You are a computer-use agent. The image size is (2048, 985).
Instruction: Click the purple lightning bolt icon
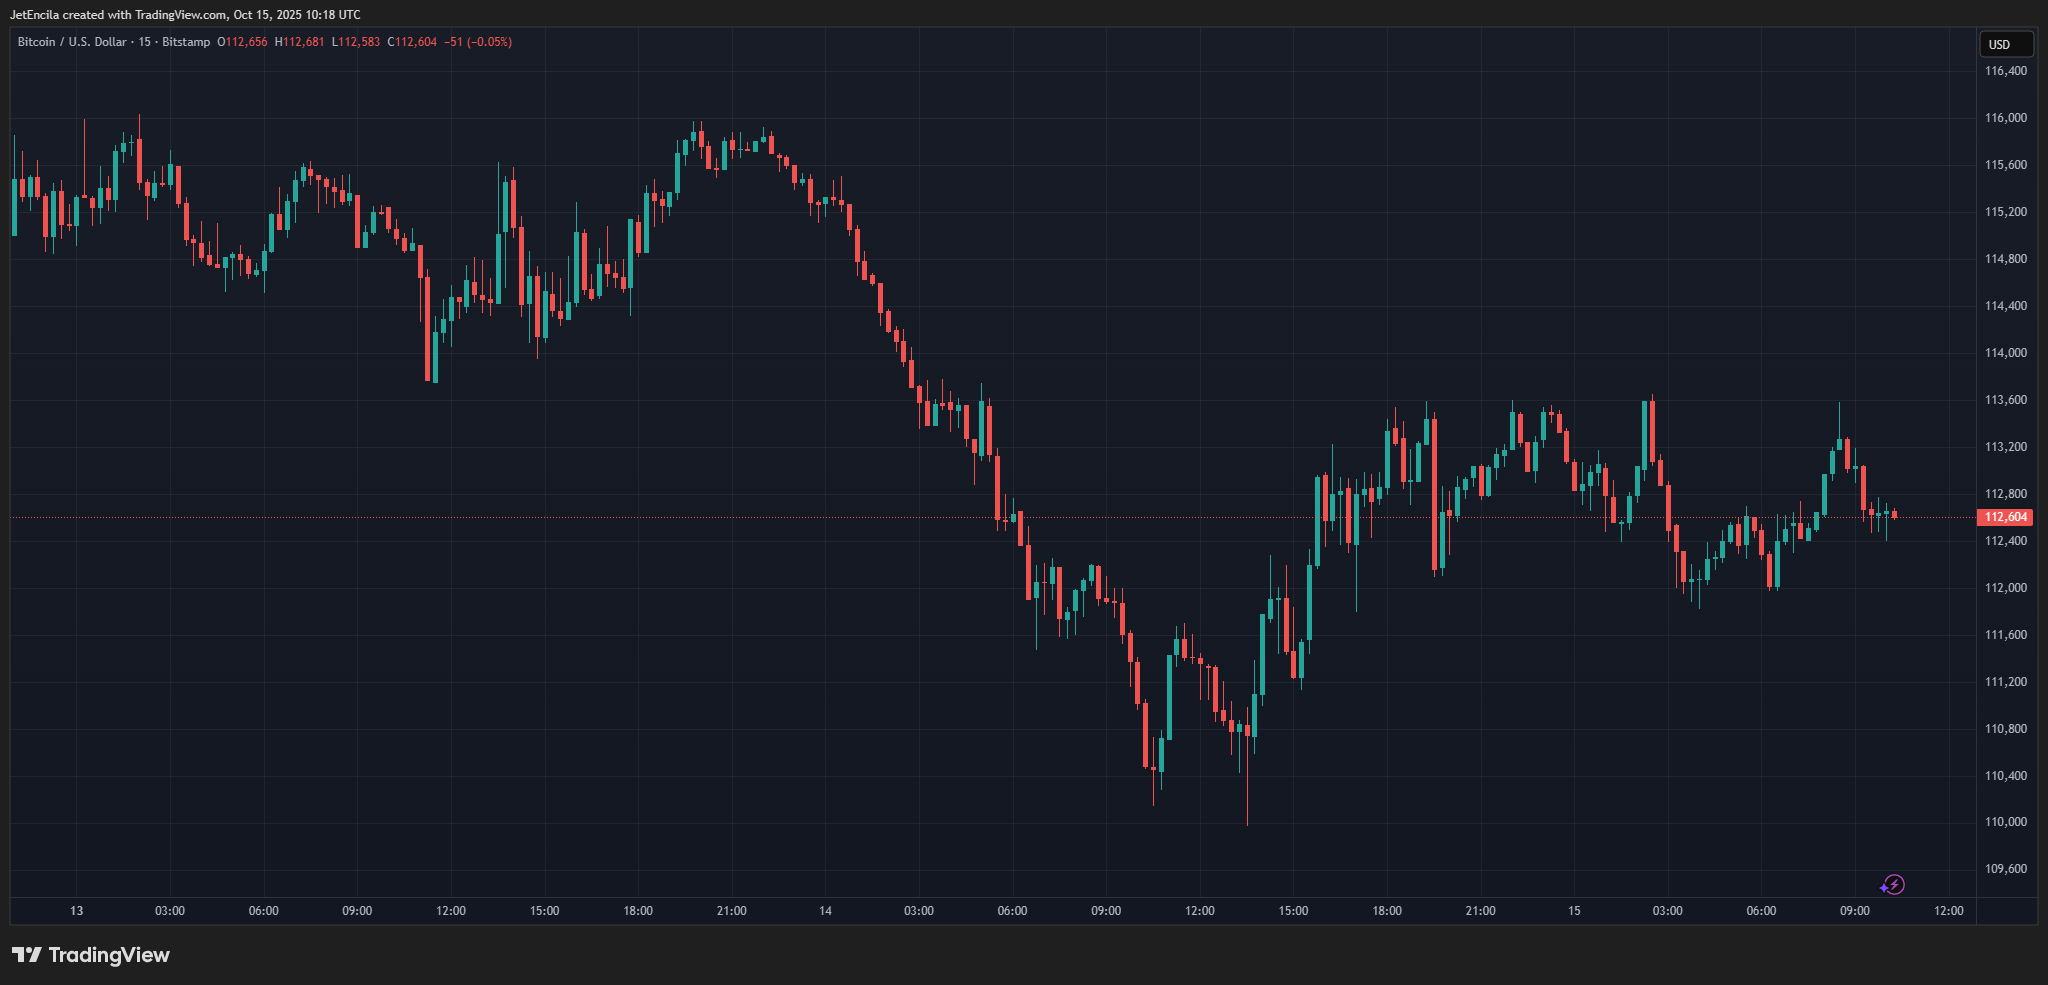point(1892,885)
